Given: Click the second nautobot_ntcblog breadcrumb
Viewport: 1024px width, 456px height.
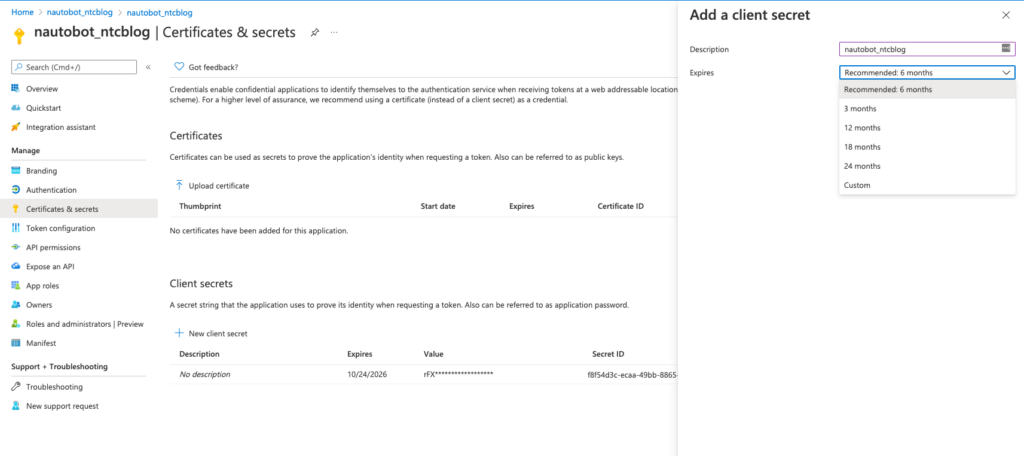Looking at the screenshot, I should tap(159, 12).
